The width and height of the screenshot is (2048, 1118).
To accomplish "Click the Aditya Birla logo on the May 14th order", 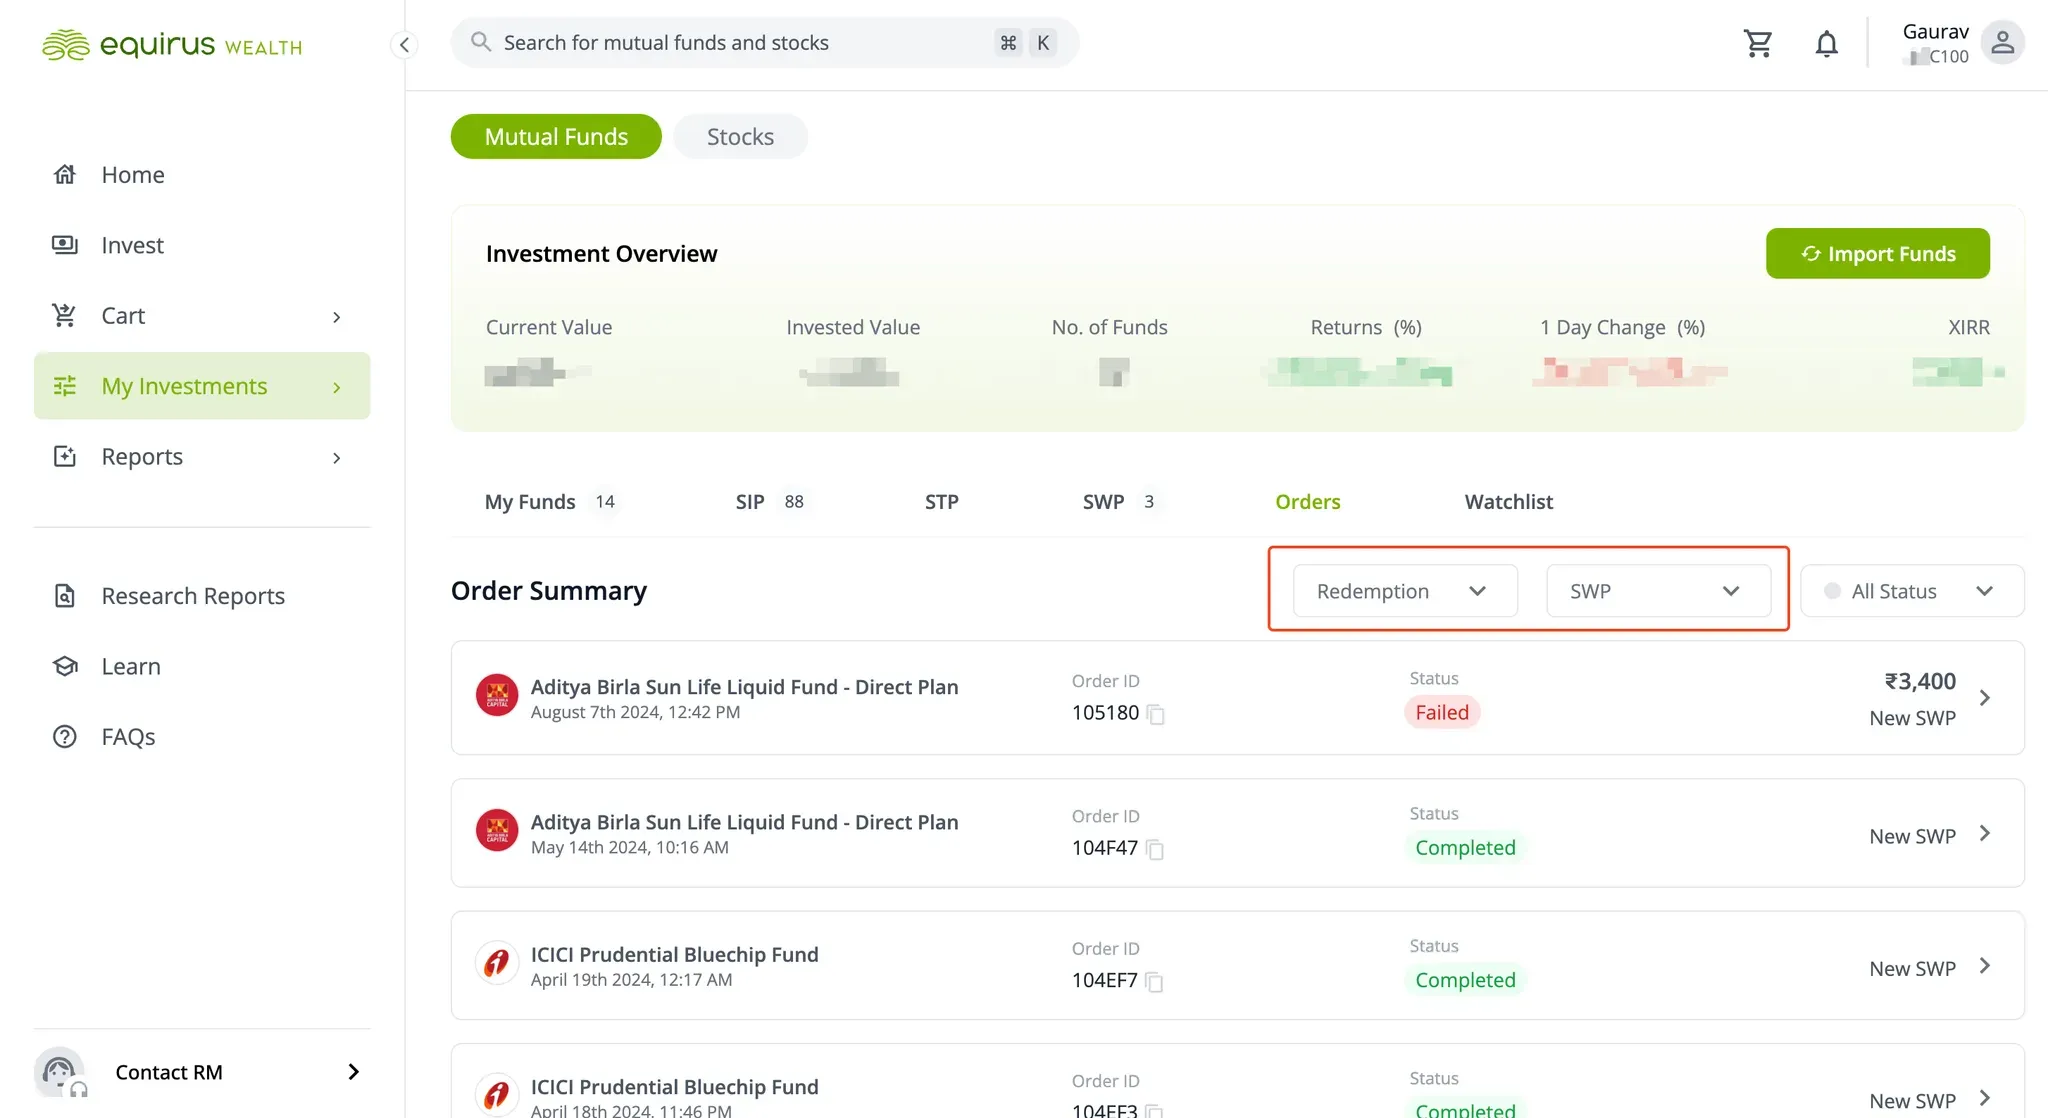I will tap(497, 830).
